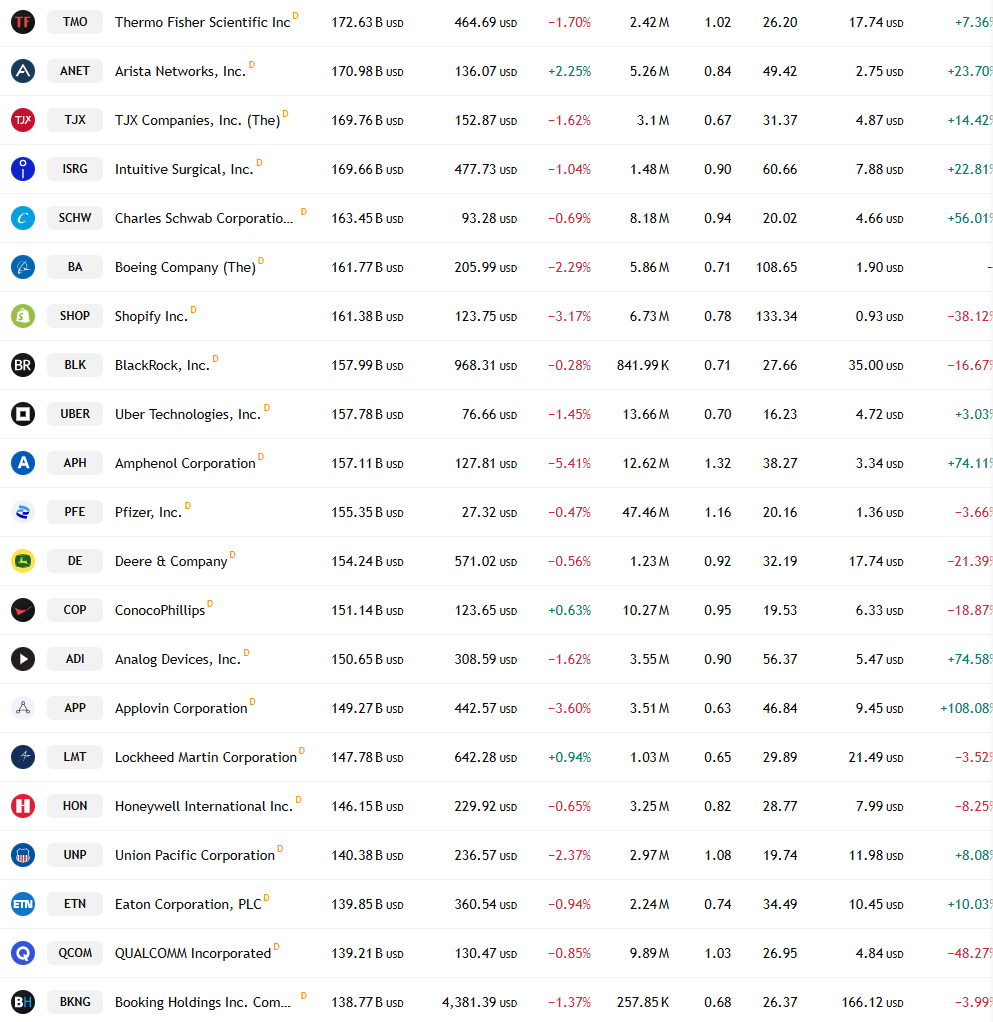The width and height of the screenshot is (993, 1022).
Task: Click QUALCOMM Incorporated company name
Action: click(x=193, y=954)
